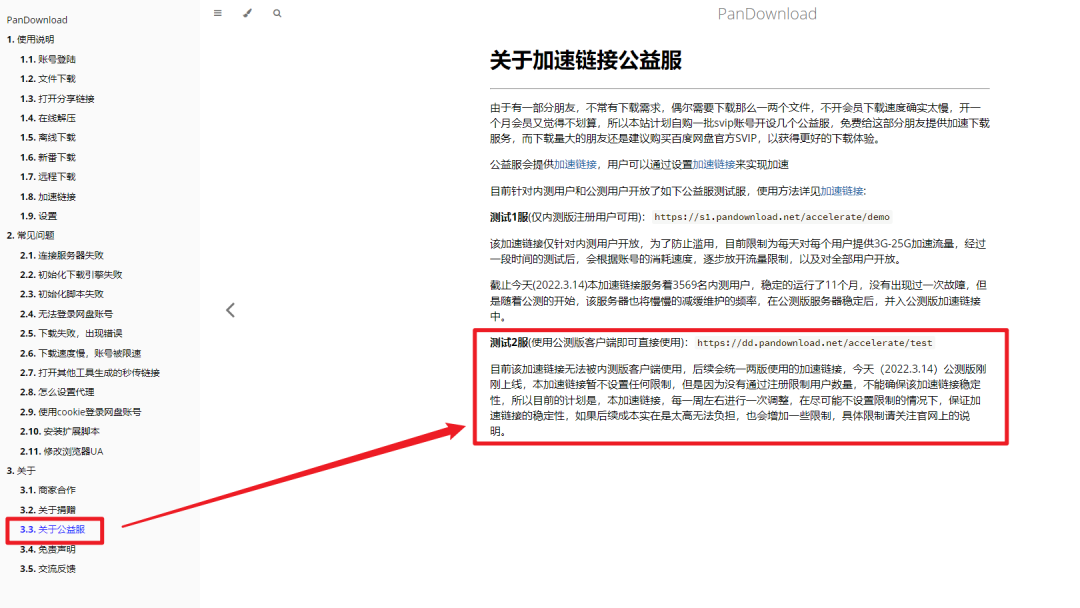Click the 关于加速链接公益服 page heading

(x=586, y=61)
